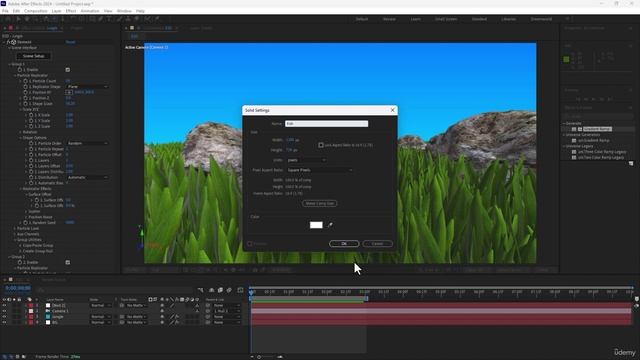Select the Clone Stamp tool
640x360 pixels.
(128, 19)
